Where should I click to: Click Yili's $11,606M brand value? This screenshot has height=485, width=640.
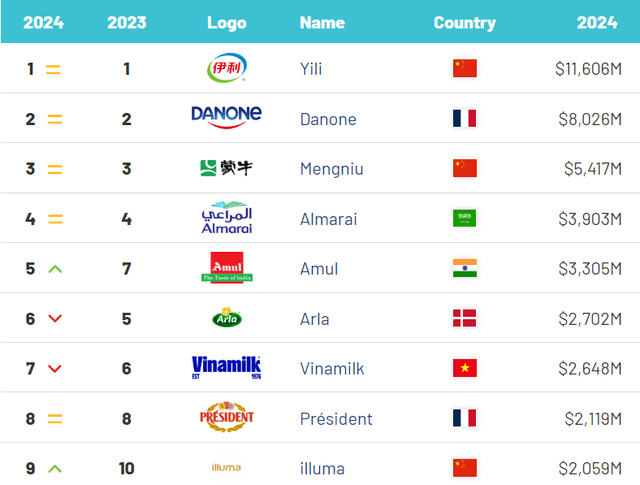coord(590,69)
